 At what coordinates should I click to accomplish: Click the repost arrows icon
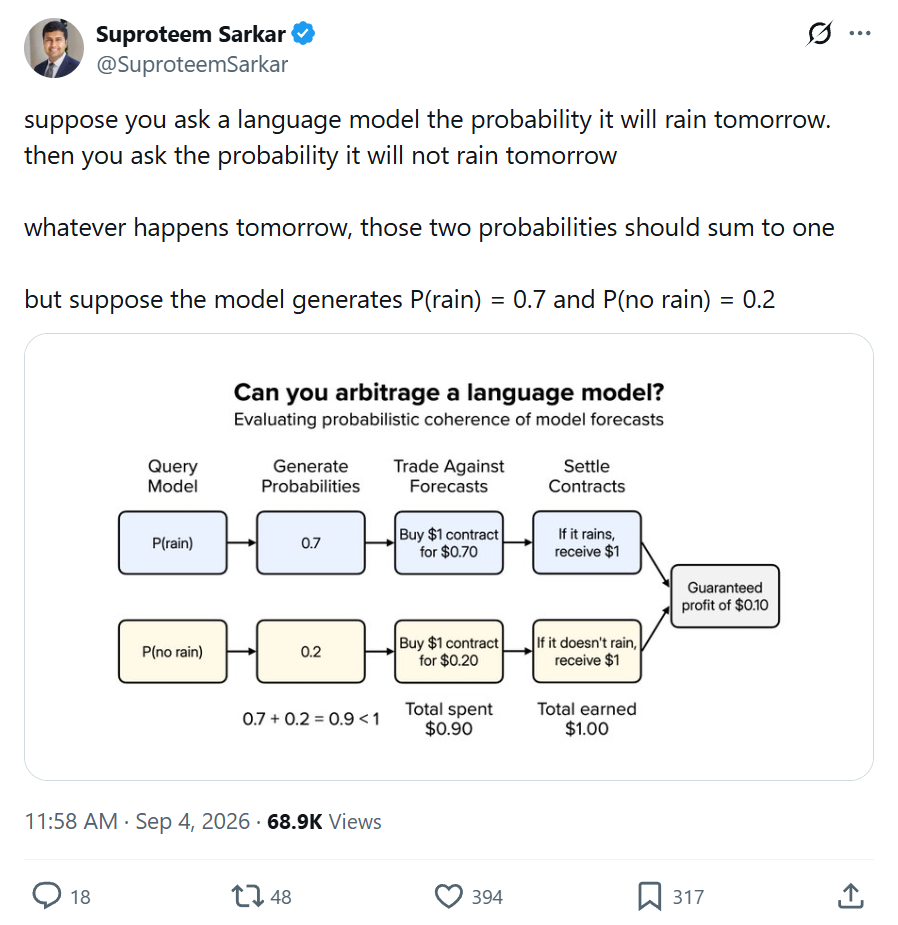[x=247, y=896]
